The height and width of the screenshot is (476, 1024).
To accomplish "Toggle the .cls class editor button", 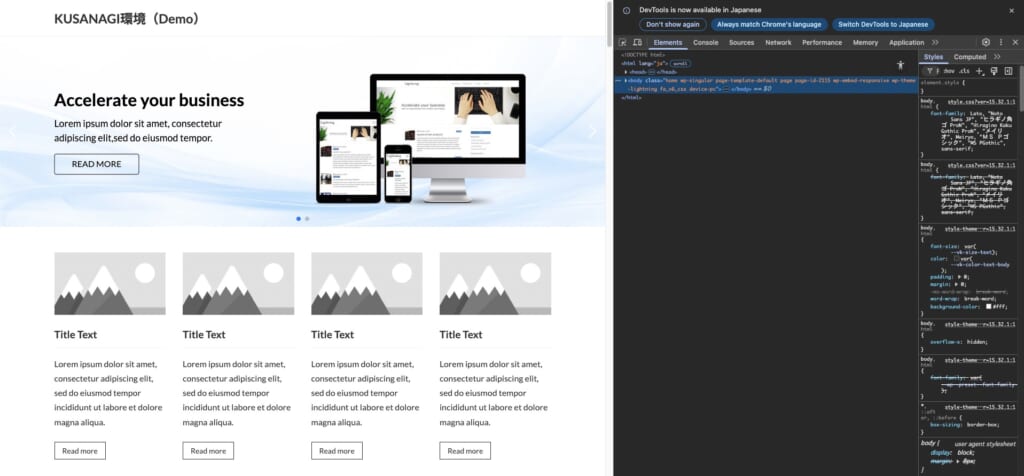I will point(964,71).
